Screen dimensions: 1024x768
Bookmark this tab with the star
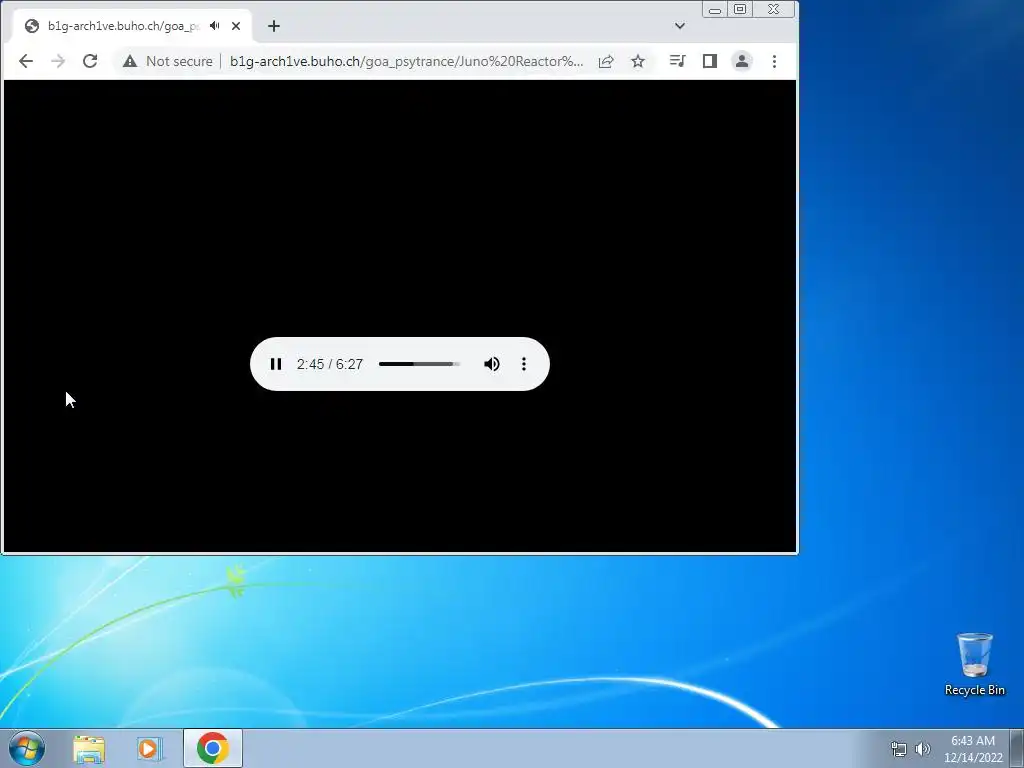638,61
